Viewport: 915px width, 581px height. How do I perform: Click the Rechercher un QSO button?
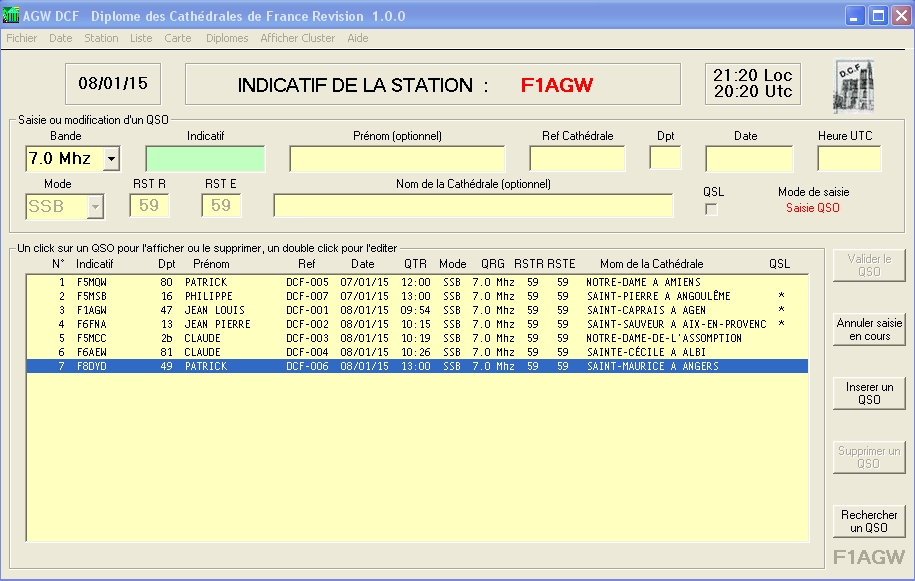tap(869, 522)
